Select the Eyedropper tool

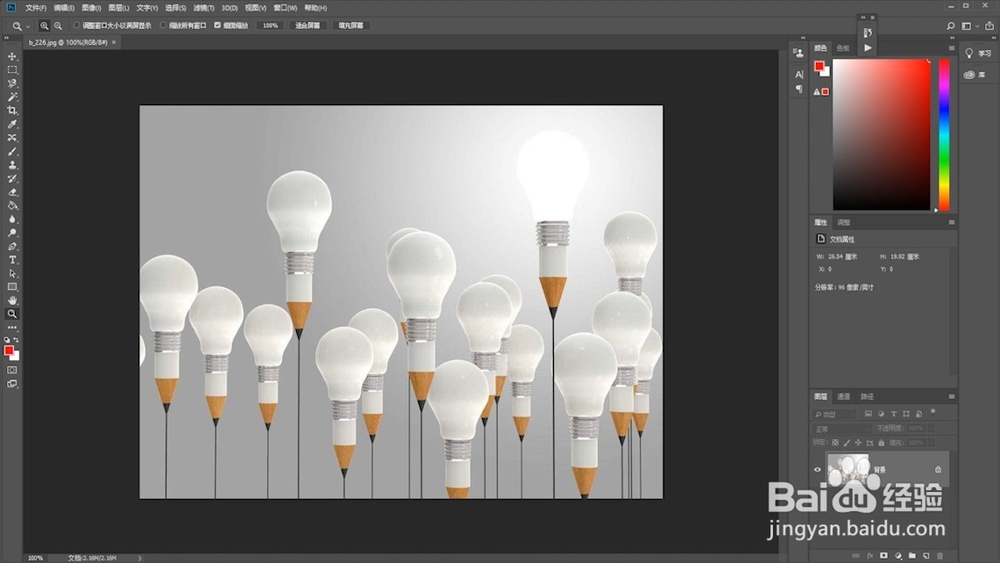[12, 124]
